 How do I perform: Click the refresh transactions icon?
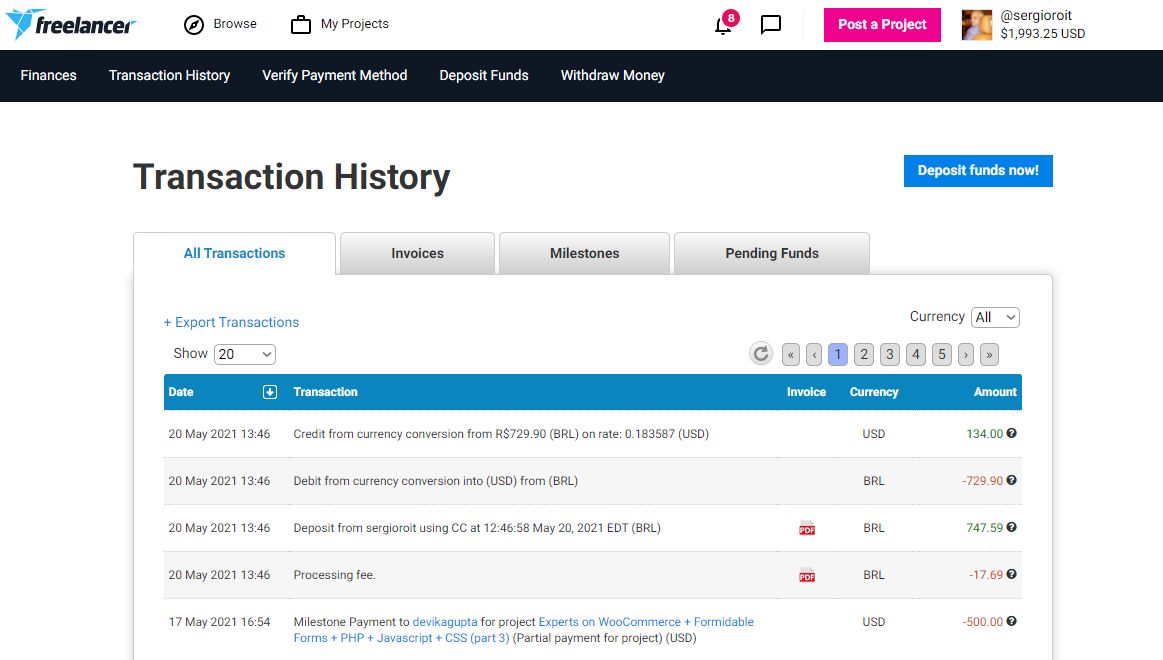point(761,354)
